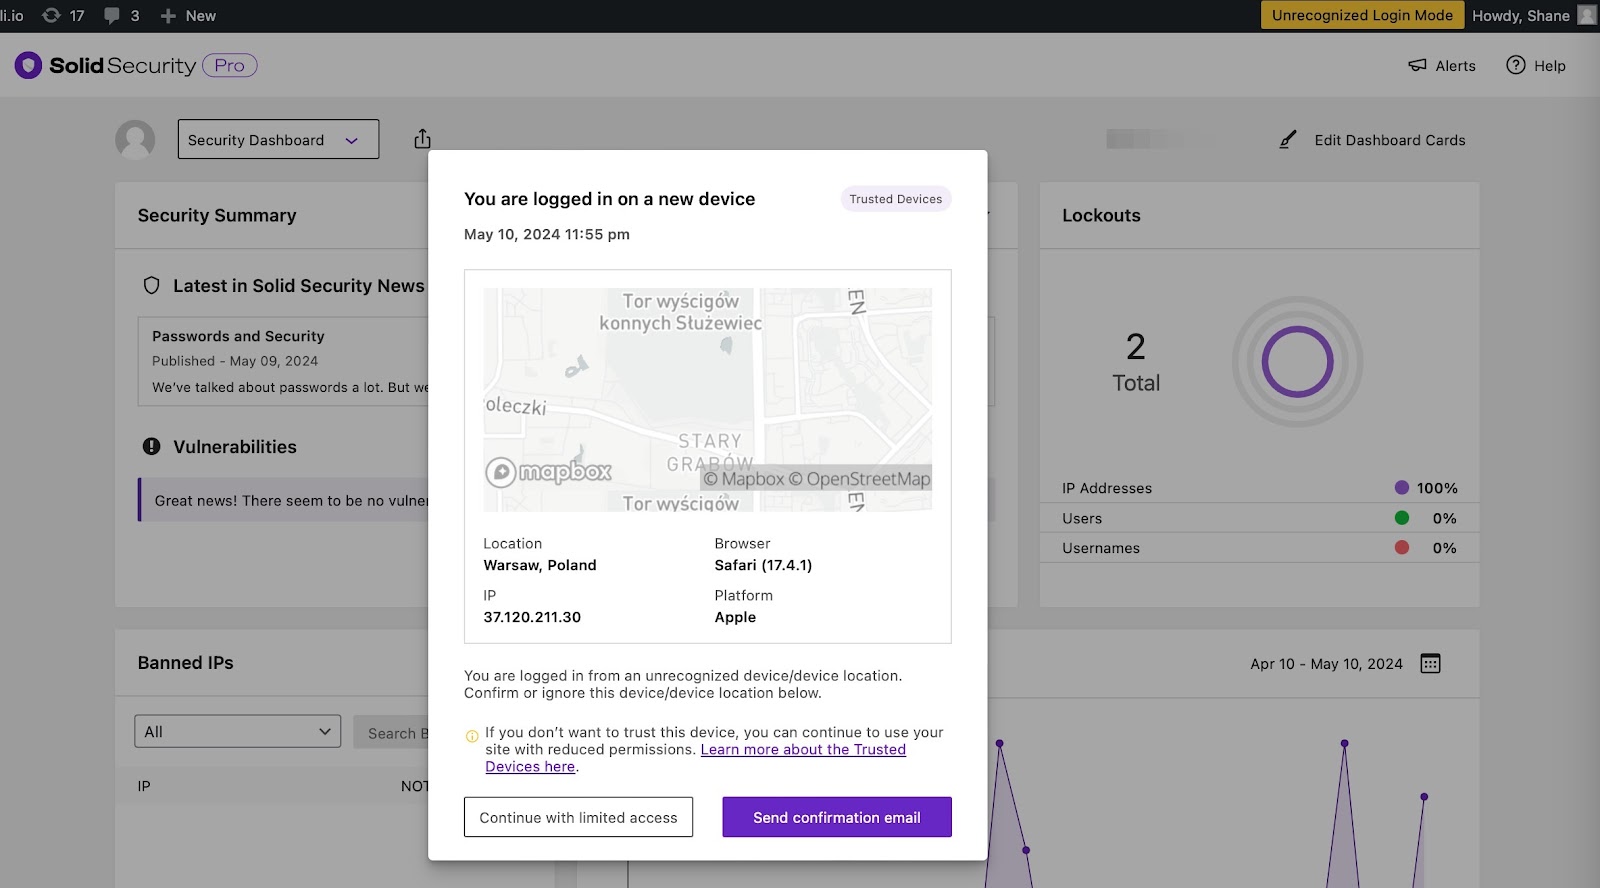Image resolution: width=1600 pixels, height=888 pixels.
Task: Click the Unrecognized Login Mode badge
Action: (1362, 16)
